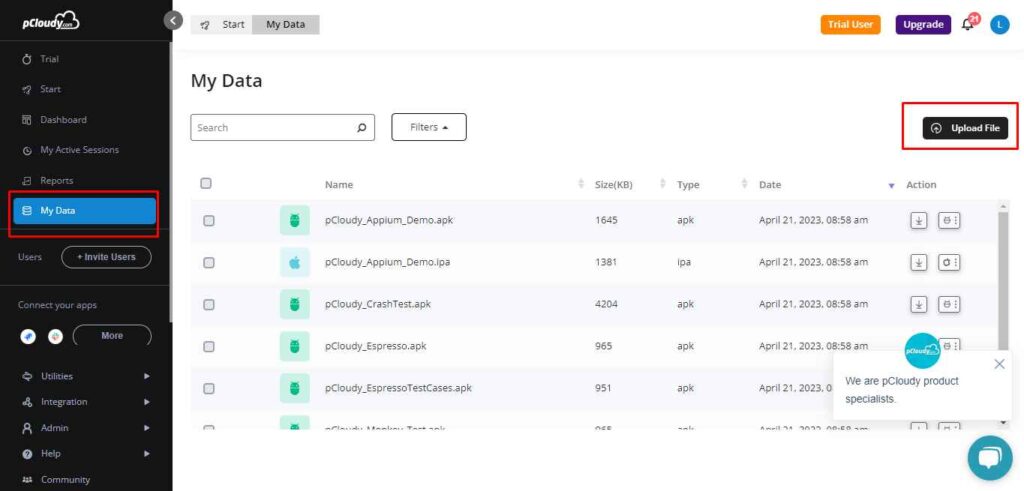1024x491 pixels.
Task: Open the notifications bell
Action: 968,25
